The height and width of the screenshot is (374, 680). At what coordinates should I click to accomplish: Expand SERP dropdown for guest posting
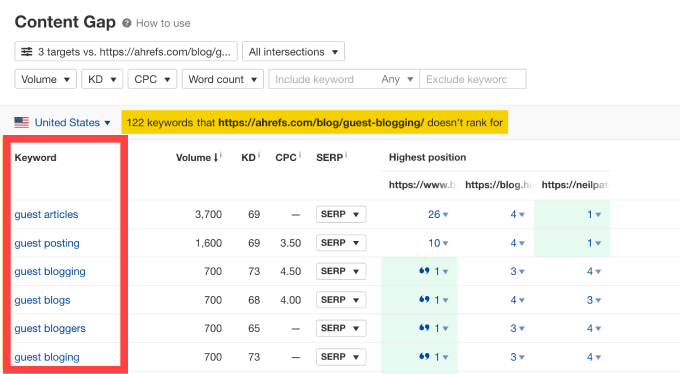coord(341,243)
